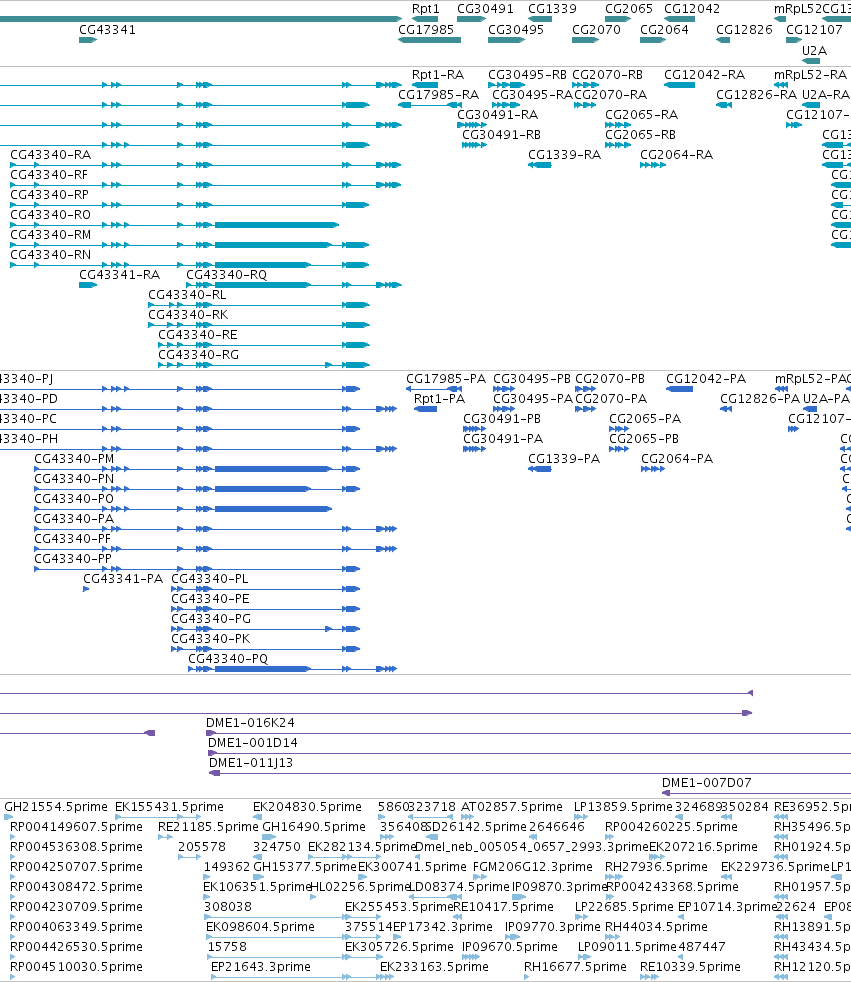The image size is (851, 982).
Task: Open the Rpt1-RA transcript label
Action: pyautogui.click(x=438, y=75)
